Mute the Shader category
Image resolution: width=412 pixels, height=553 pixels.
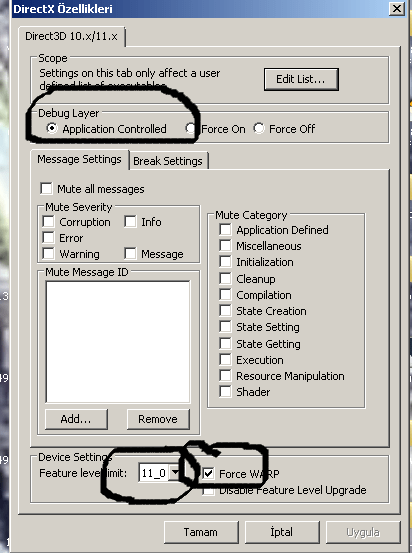[x=225, y=392]
